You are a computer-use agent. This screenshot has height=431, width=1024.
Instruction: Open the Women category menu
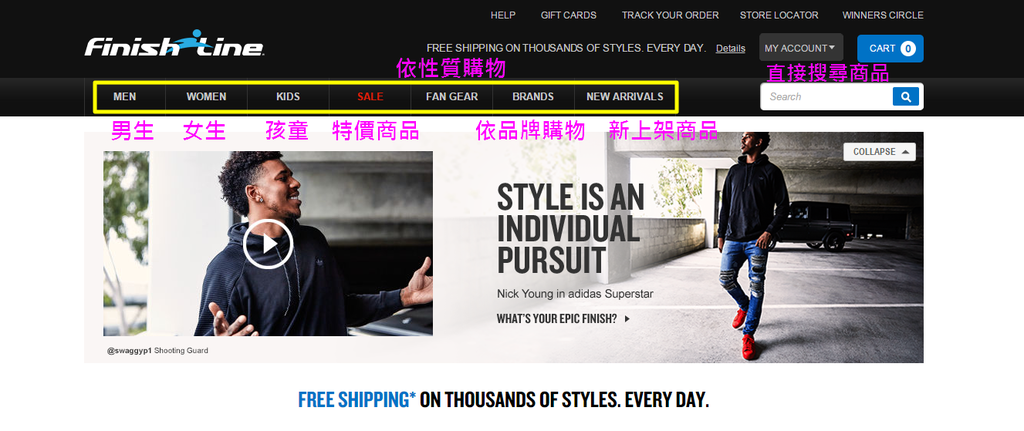[206, 97]
